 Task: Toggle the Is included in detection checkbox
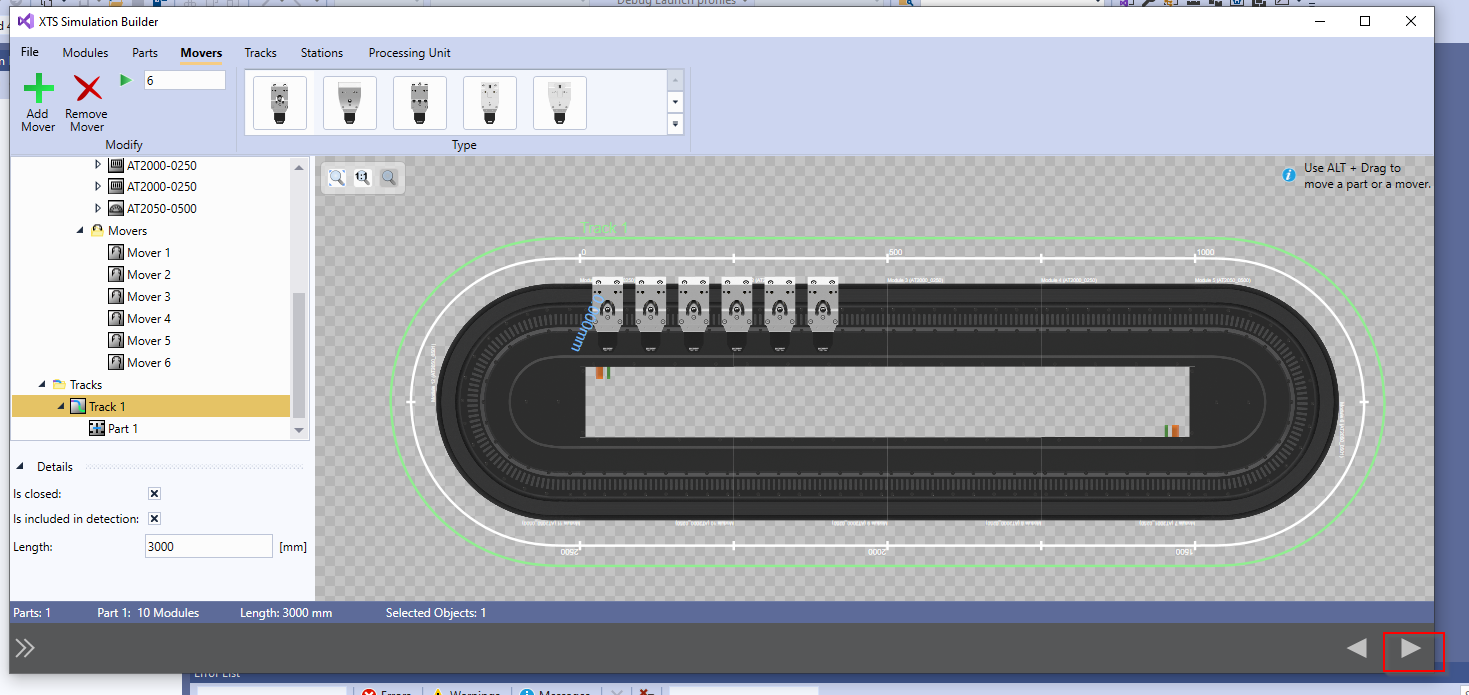tap(154, 519)
